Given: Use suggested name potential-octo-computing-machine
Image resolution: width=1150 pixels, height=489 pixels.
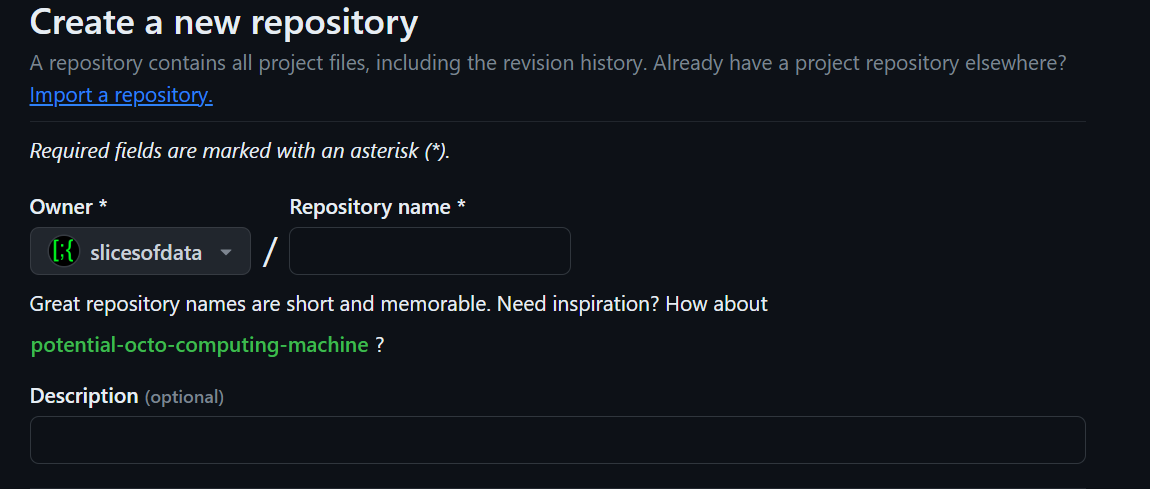Looking at the screenshot, I should (x=199, y=345).
